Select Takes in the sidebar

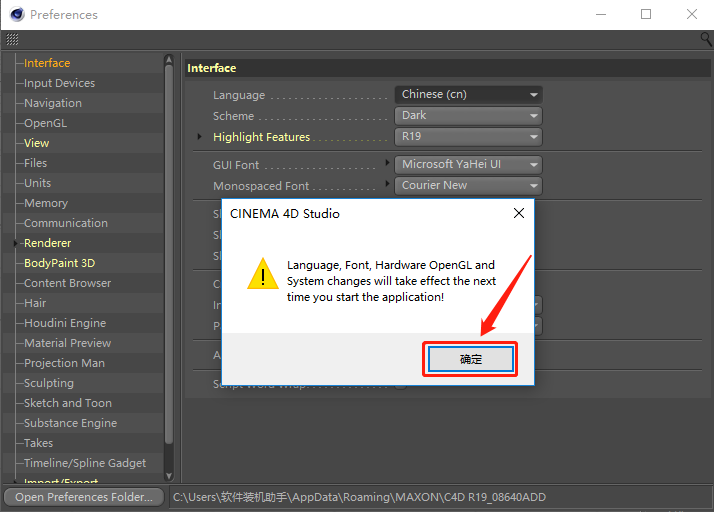pos(38,443)
